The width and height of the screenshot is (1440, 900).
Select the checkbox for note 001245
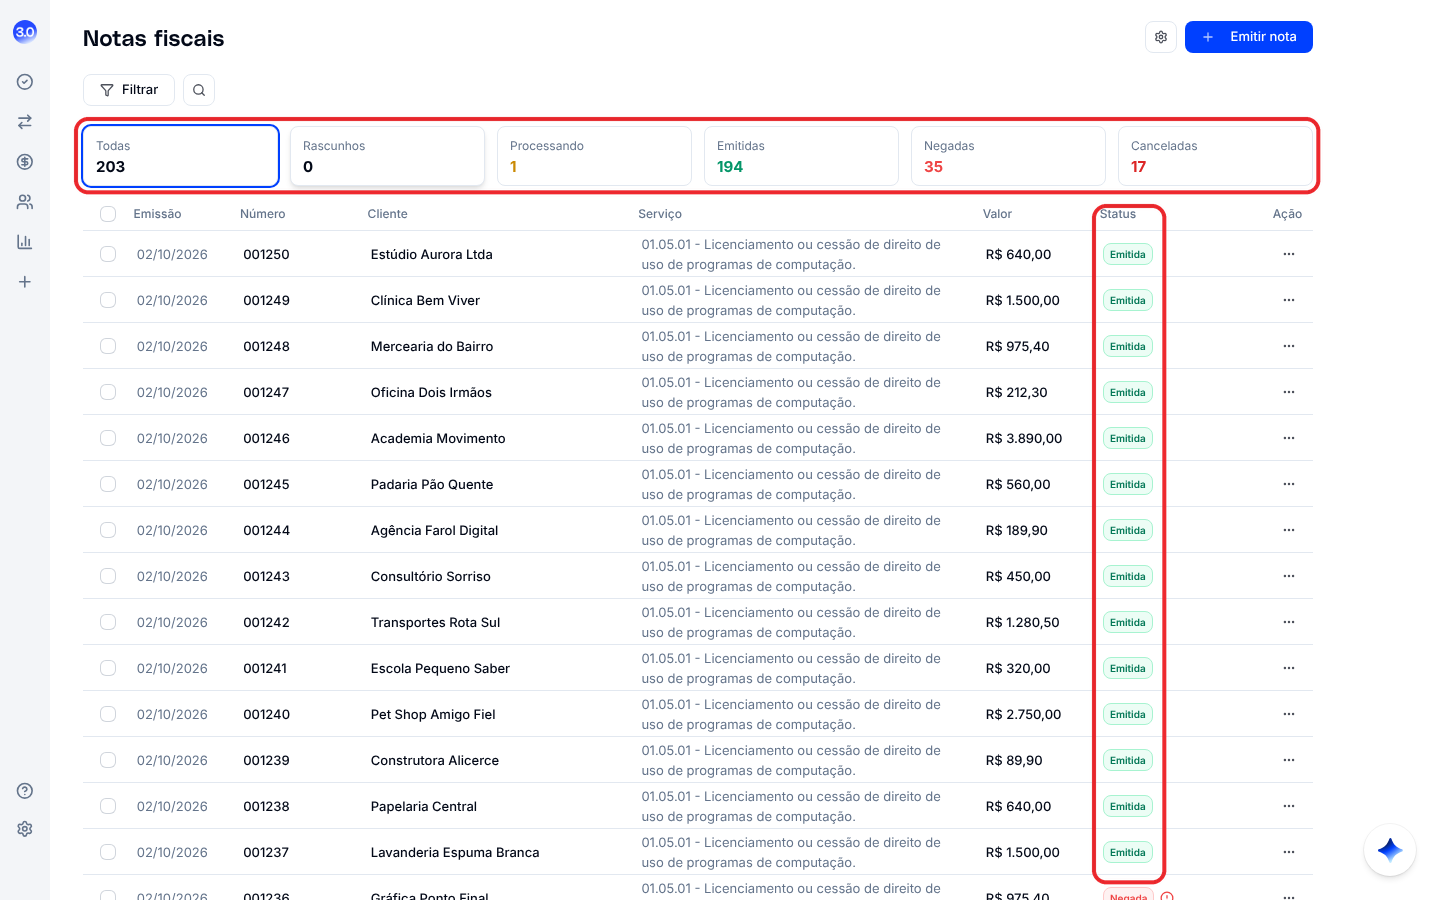pyautogui.click(x=108, y=484)
